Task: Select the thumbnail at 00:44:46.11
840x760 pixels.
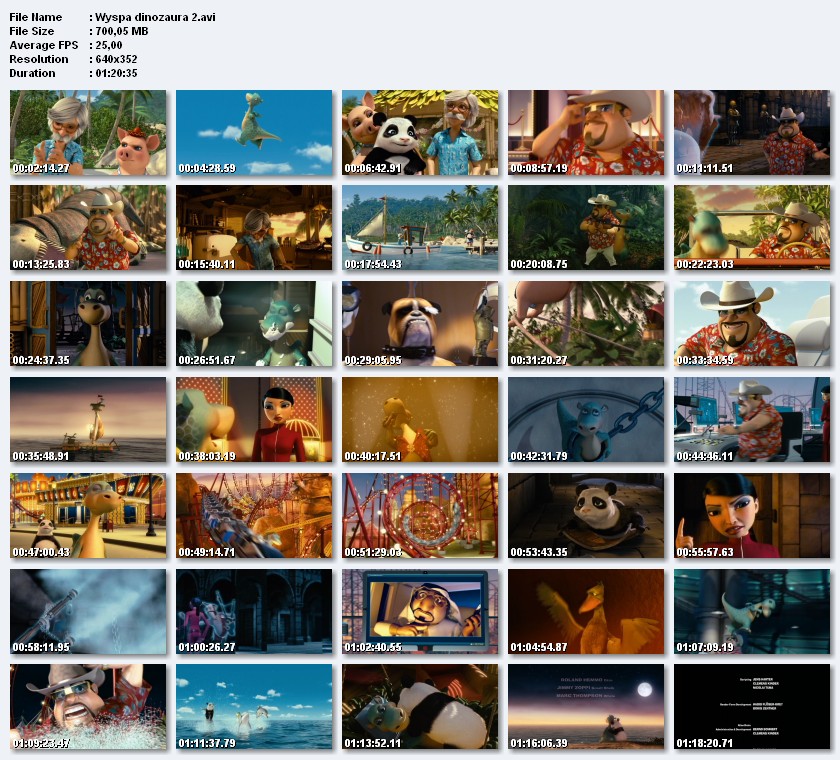Action: (752, 419)
